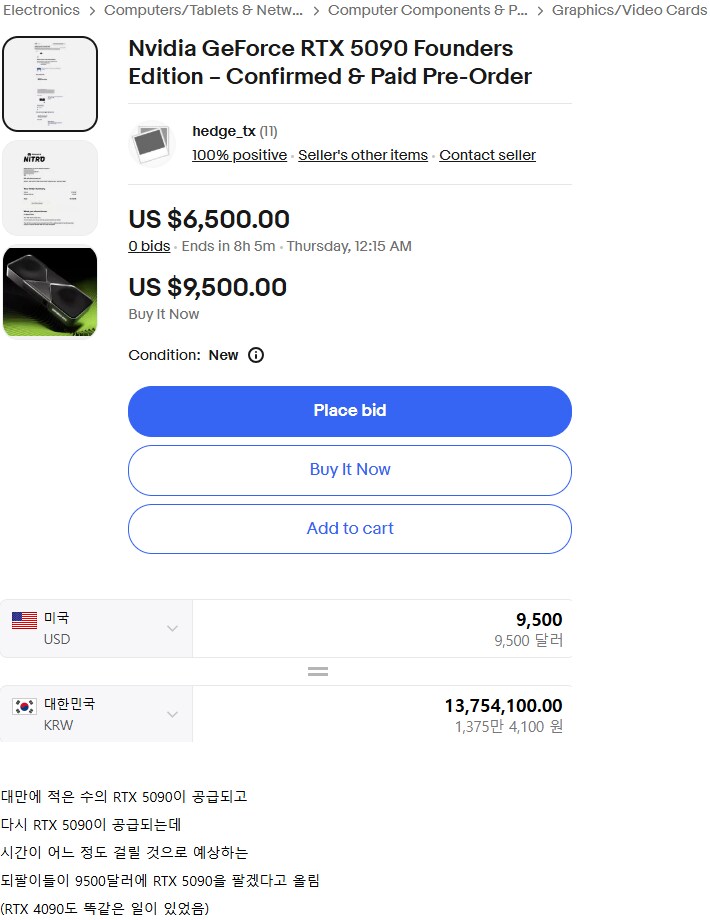Image resolution: width=710 pixels, height=920 pixels.
Task: Open Seller's other items
Action: point(362,155)
